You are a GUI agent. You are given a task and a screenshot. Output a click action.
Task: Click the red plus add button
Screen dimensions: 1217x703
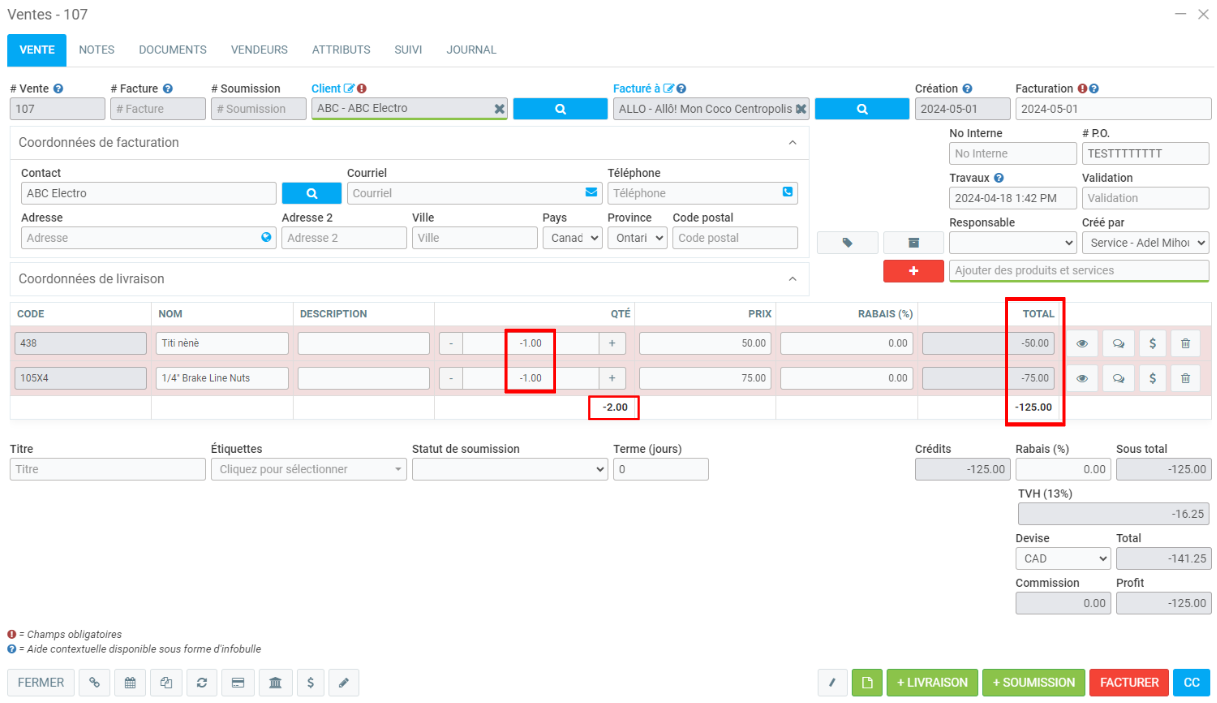913,271
